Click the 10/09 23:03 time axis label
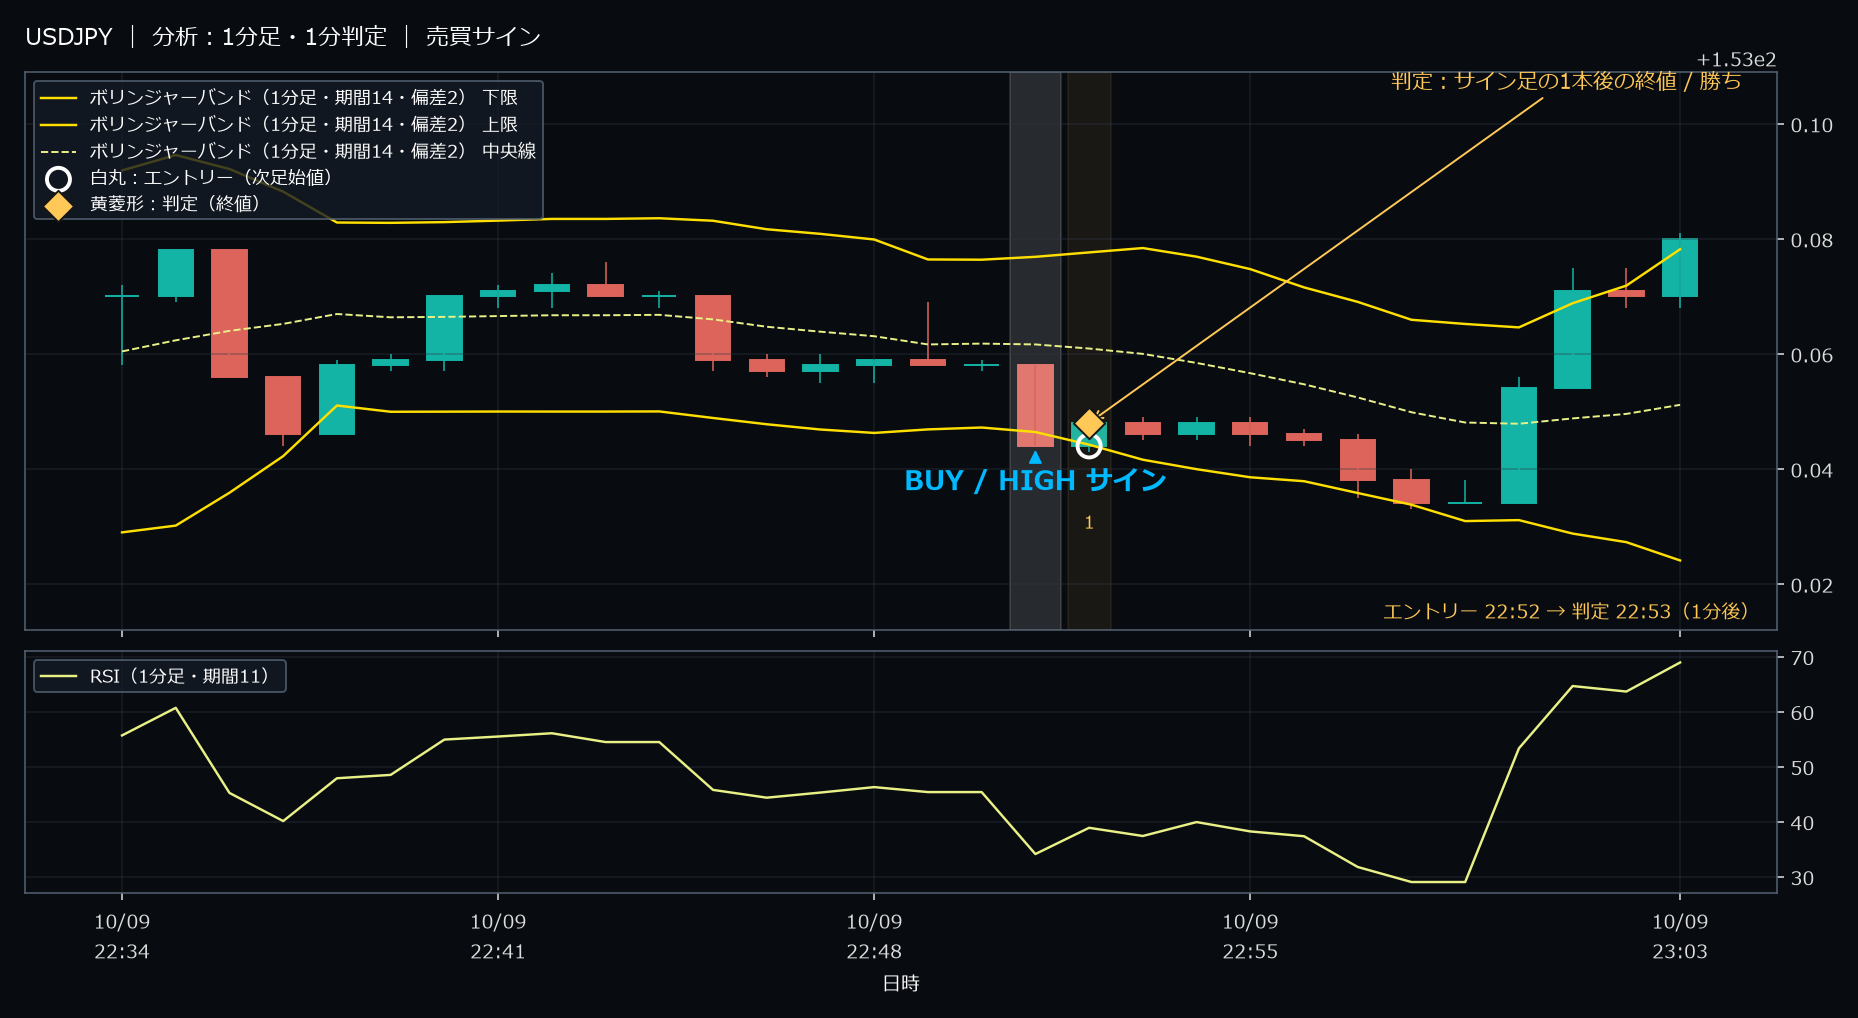Image resolution: width=1858 pixels, height=1018 pixels. pos(1680,937)
